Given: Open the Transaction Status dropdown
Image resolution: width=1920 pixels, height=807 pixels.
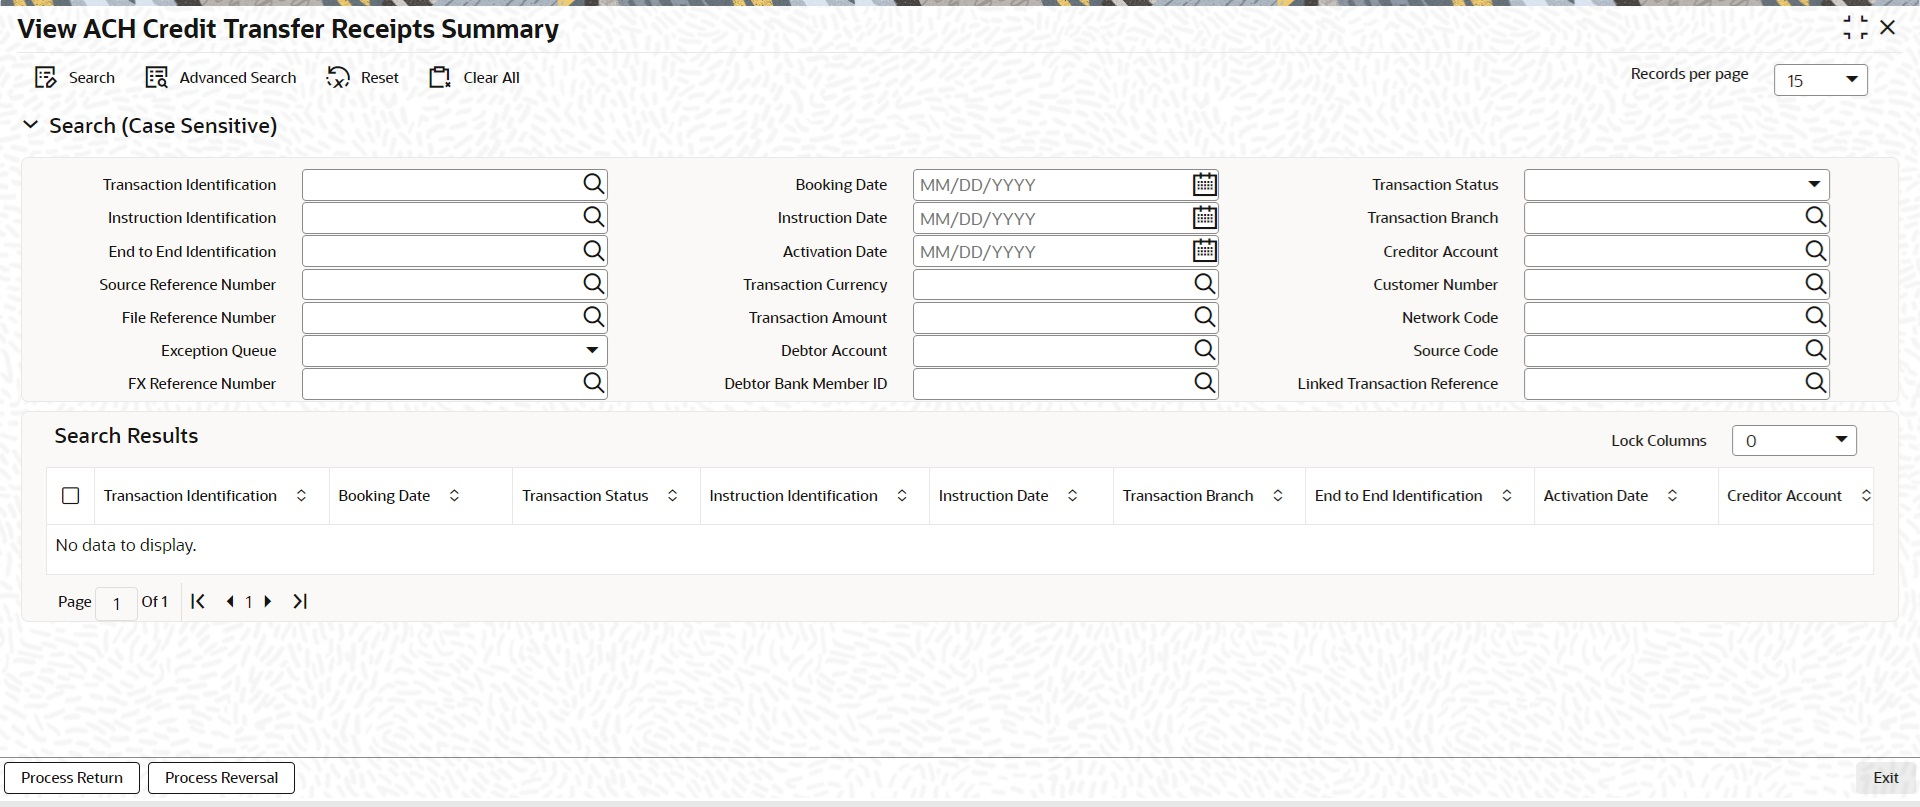Looking at the screenshot, I should [x=1676, y=184].
